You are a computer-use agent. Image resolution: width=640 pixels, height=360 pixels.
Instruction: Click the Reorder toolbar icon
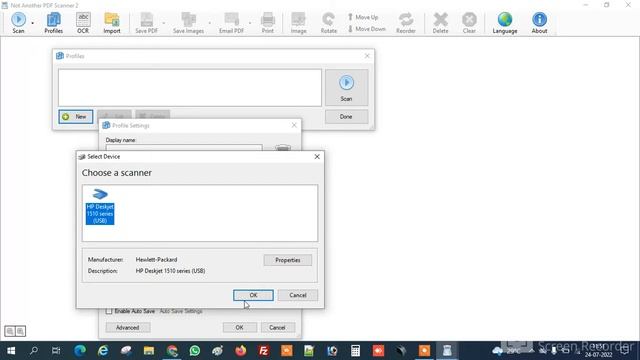tap(406, 22)
